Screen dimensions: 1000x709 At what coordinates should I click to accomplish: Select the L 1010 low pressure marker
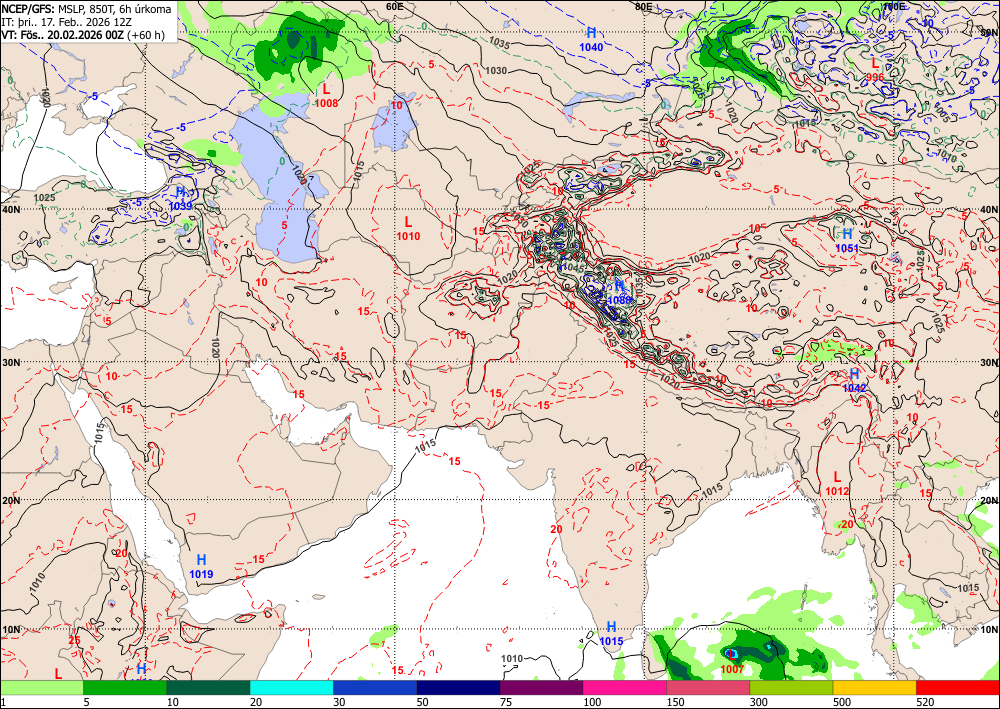tap(408, 228)
